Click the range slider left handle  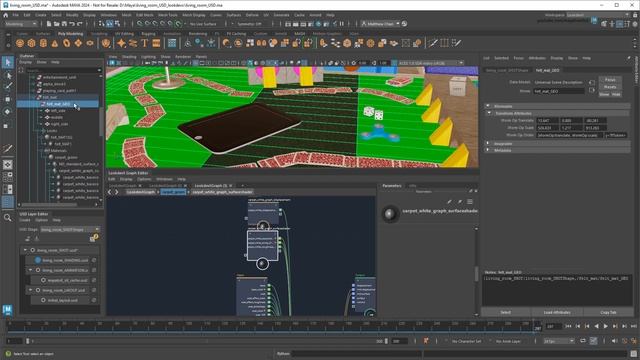28,341
